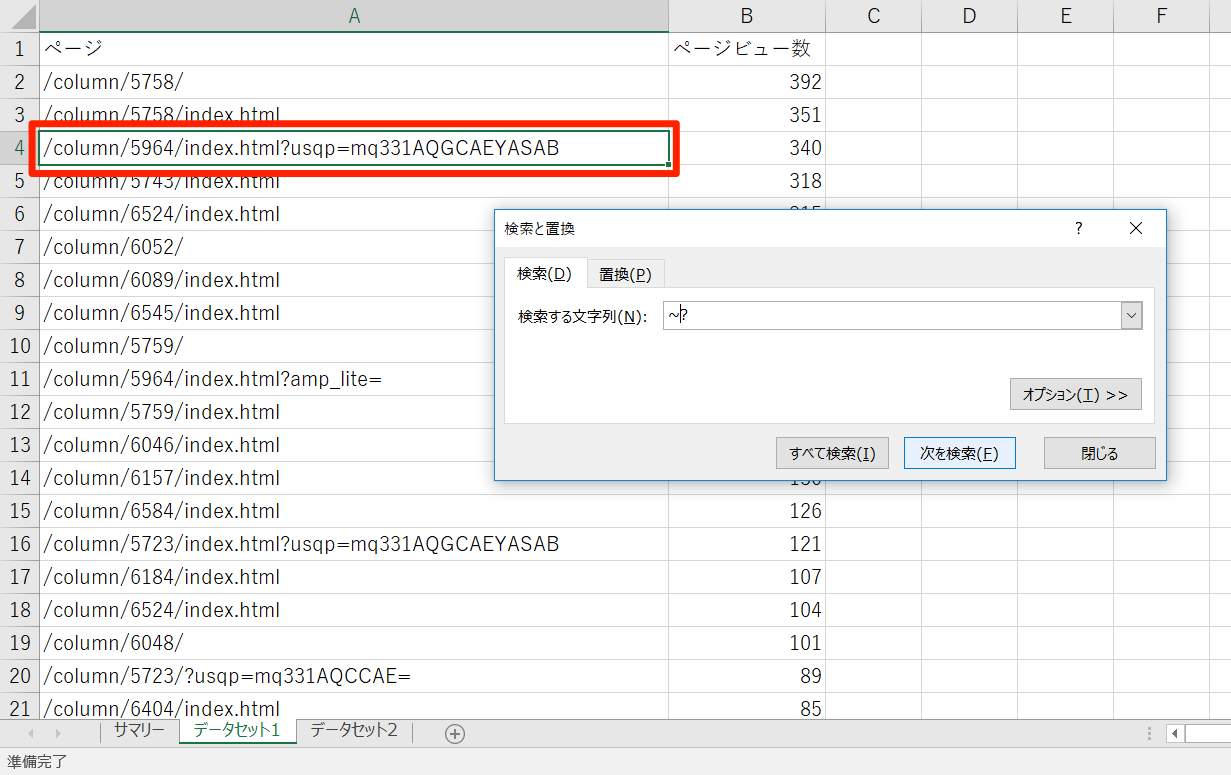Switch to 検索(D) tab
Image resolution: width=1231 pixels, height=775 pixels.
[544, 274]
